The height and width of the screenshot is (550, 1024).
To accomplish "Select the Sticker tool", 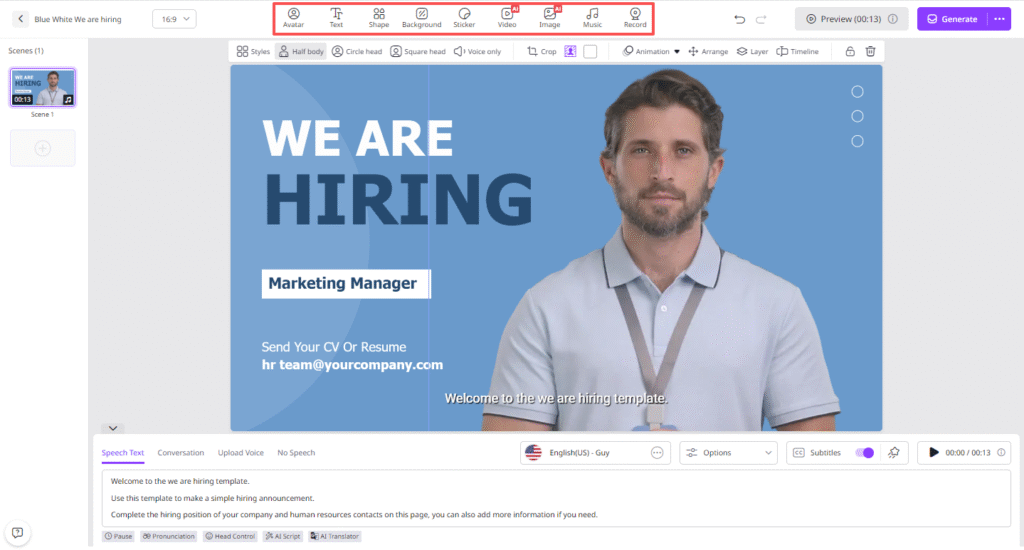I will pos(464,17).
